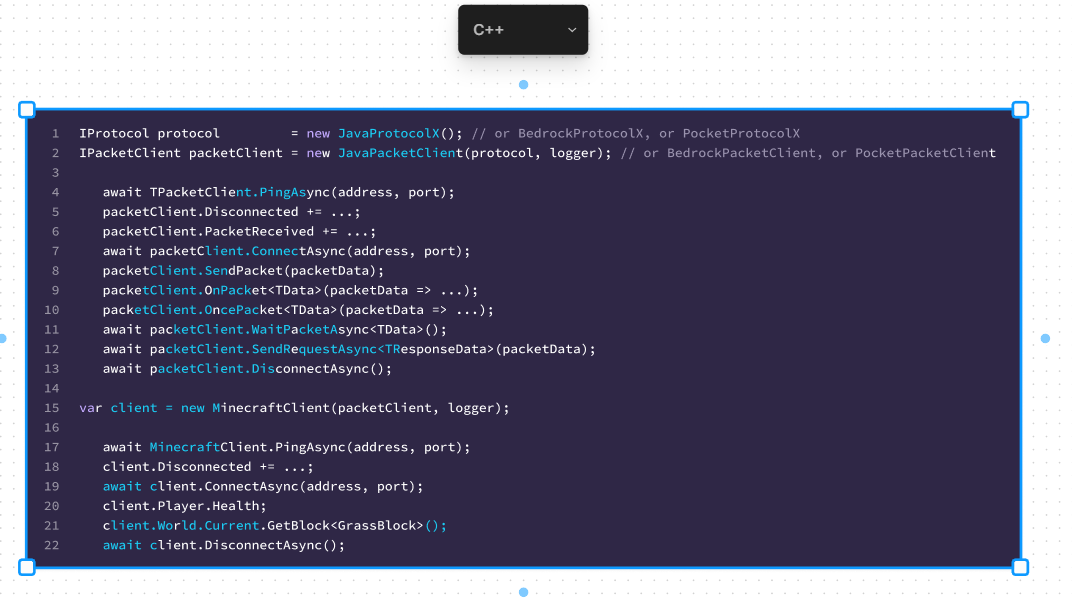Click line number 1 in the gutter
Image resolution: width=1072 pixels, height=601 pixels.
(55, 133)
